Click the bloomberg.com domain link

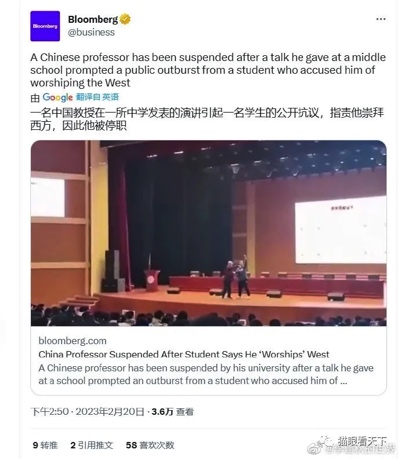[x=72, y=341]
